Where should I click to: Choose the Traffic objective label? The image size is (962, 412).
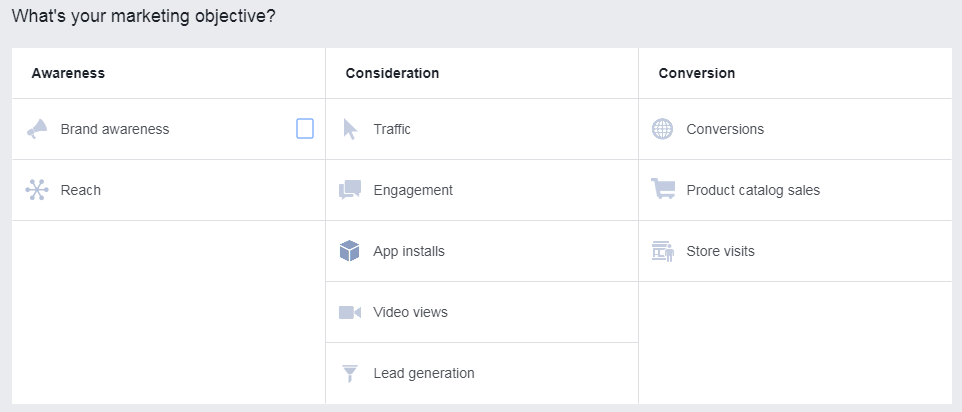click(392, 129)
